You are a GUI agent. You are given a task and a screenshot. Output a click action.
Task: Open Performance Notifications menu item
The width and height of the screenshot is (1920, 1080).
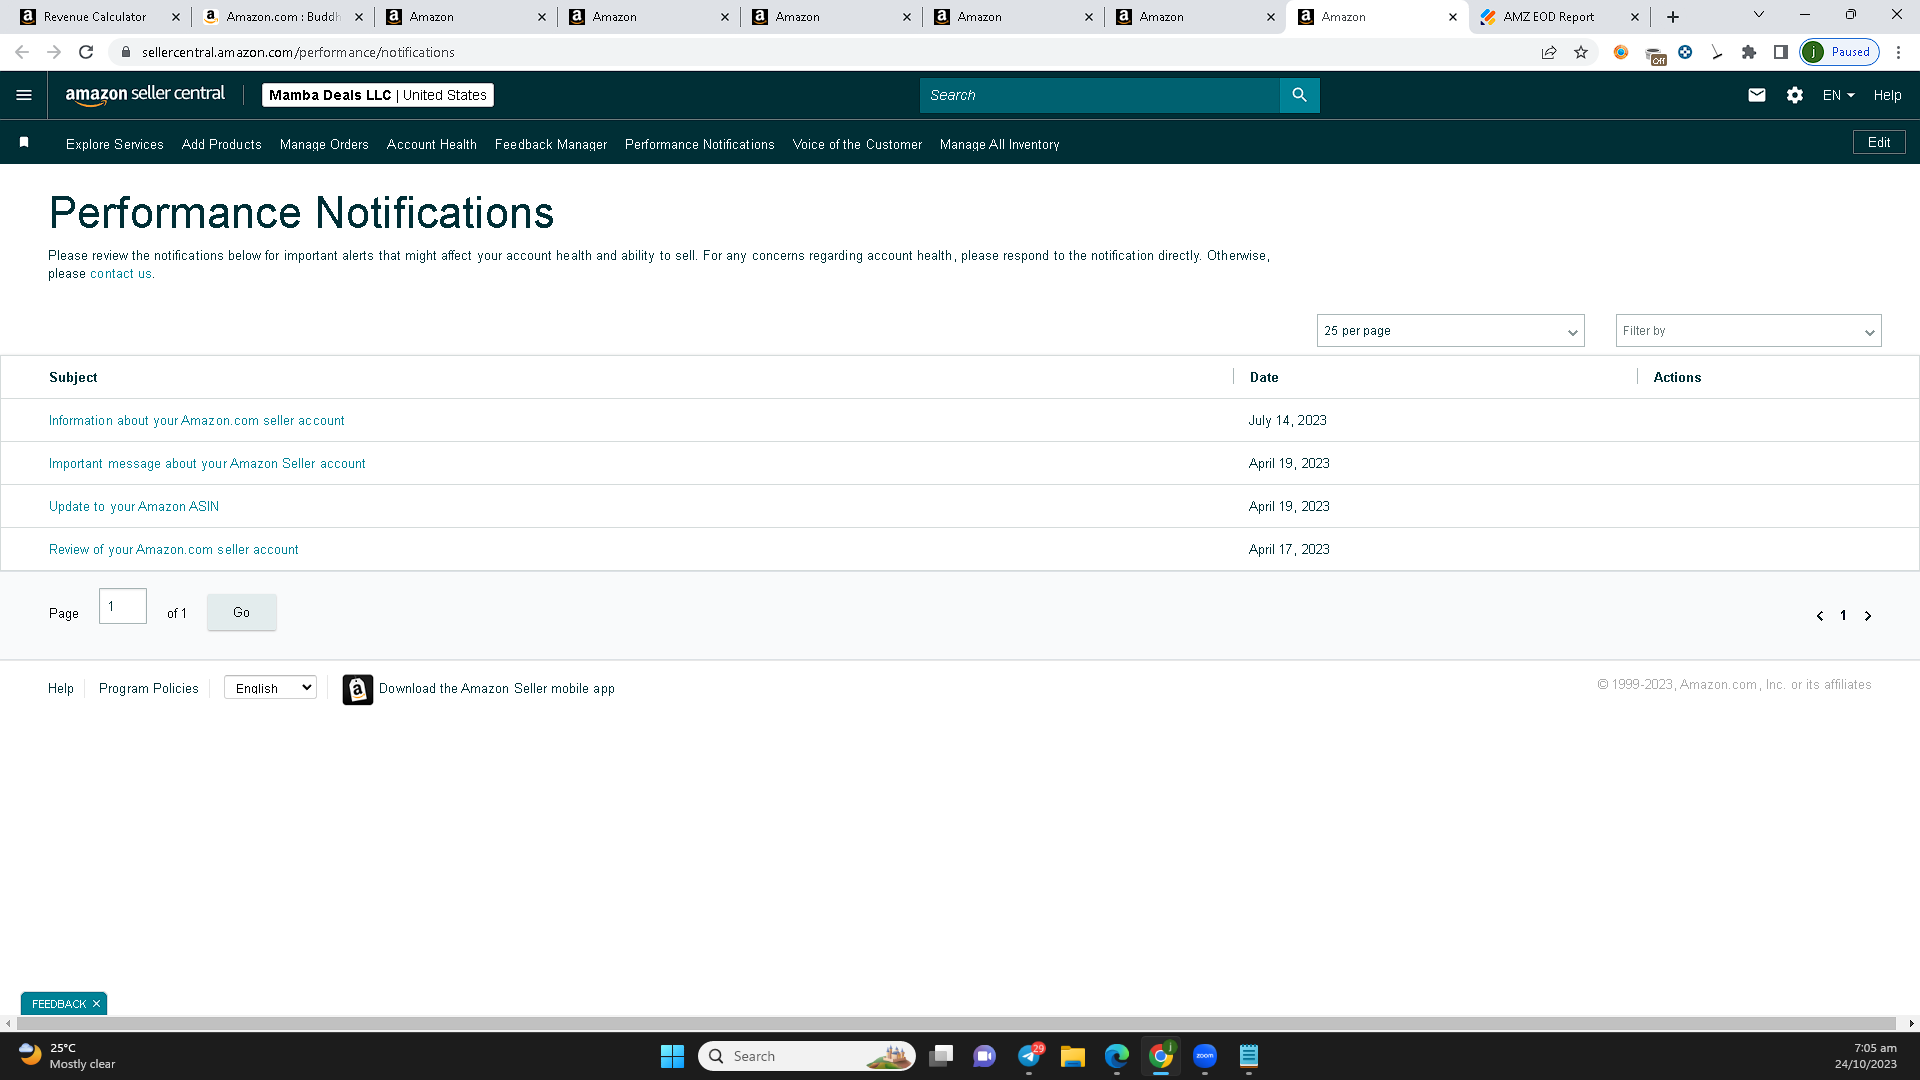point(700,144)
